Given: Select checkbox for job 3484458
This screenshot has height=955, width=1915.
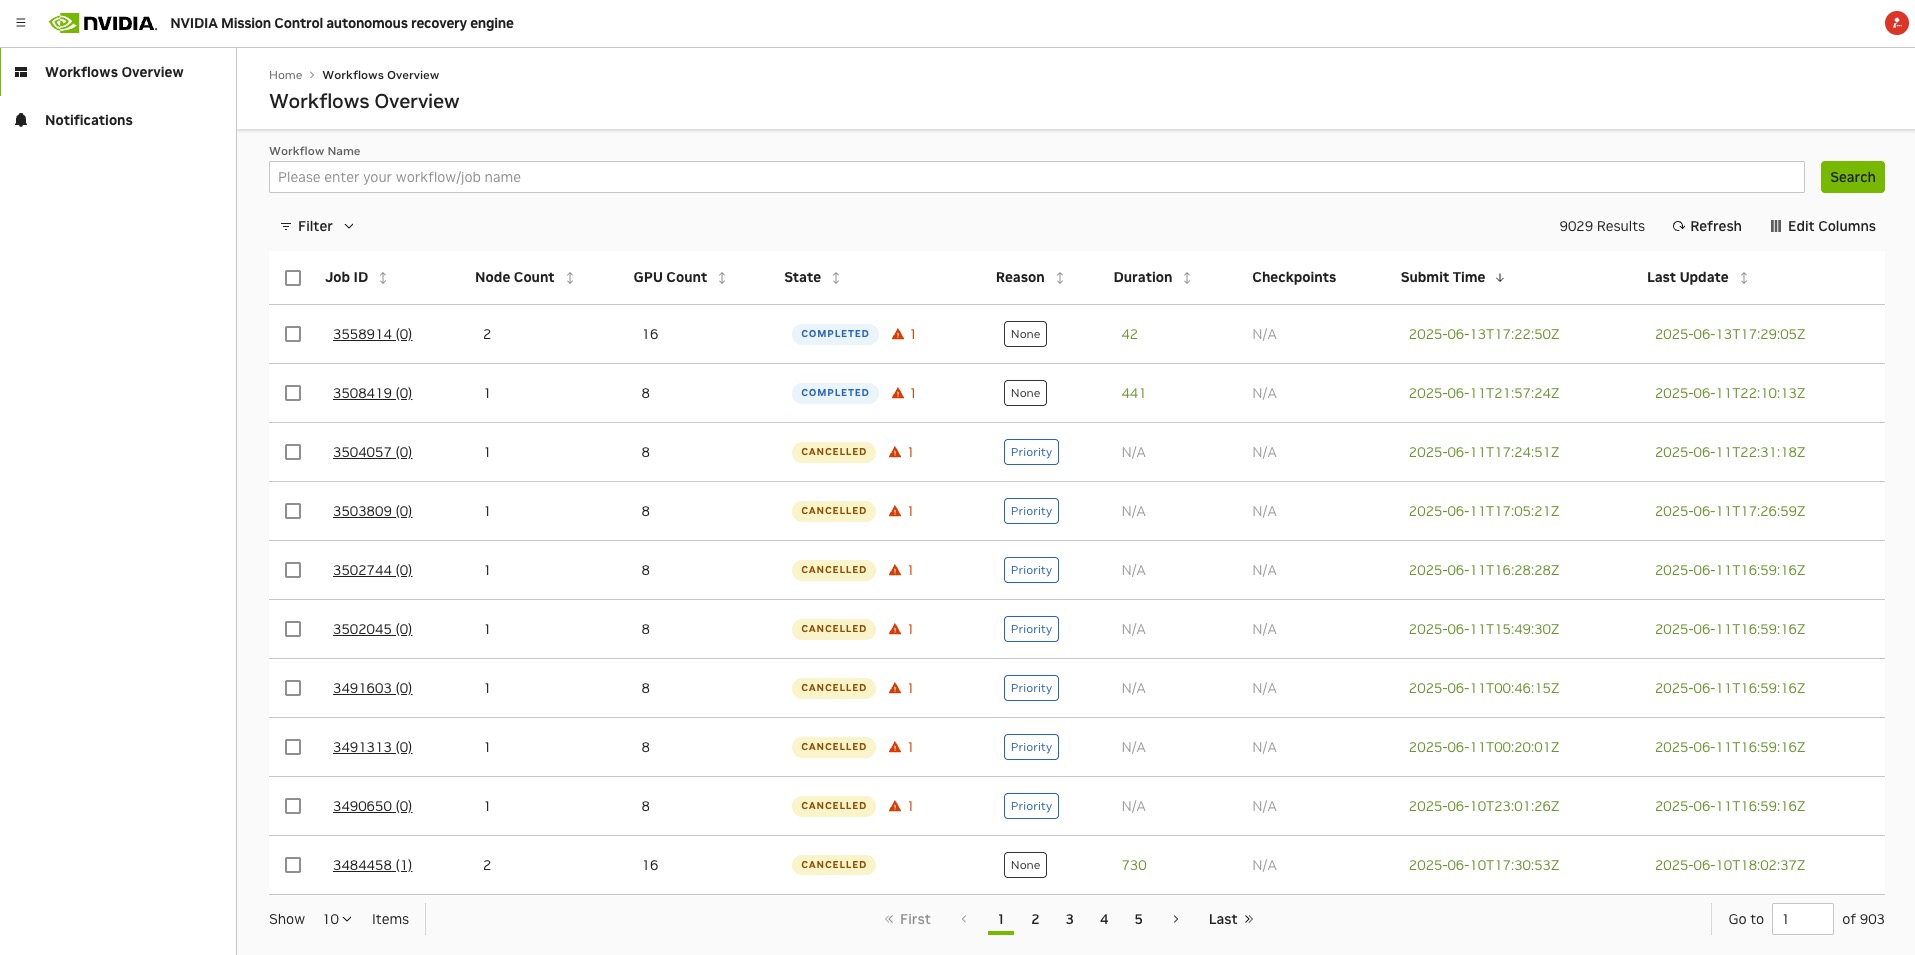Looking at the screenshot, I should (x=293, y=865).
